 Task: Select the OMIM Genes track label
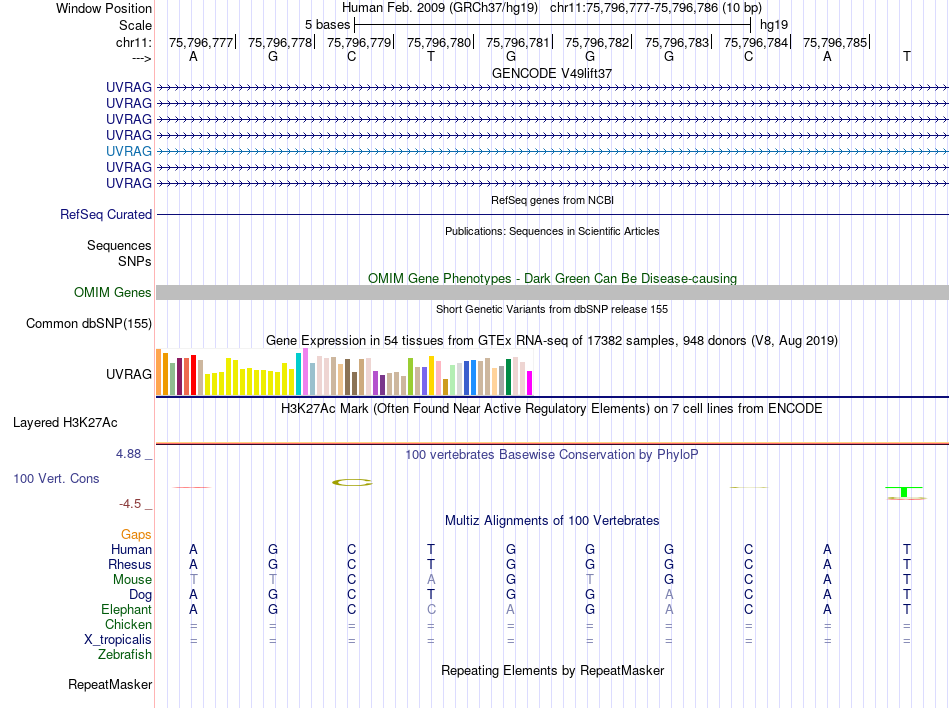click(112, 293)
